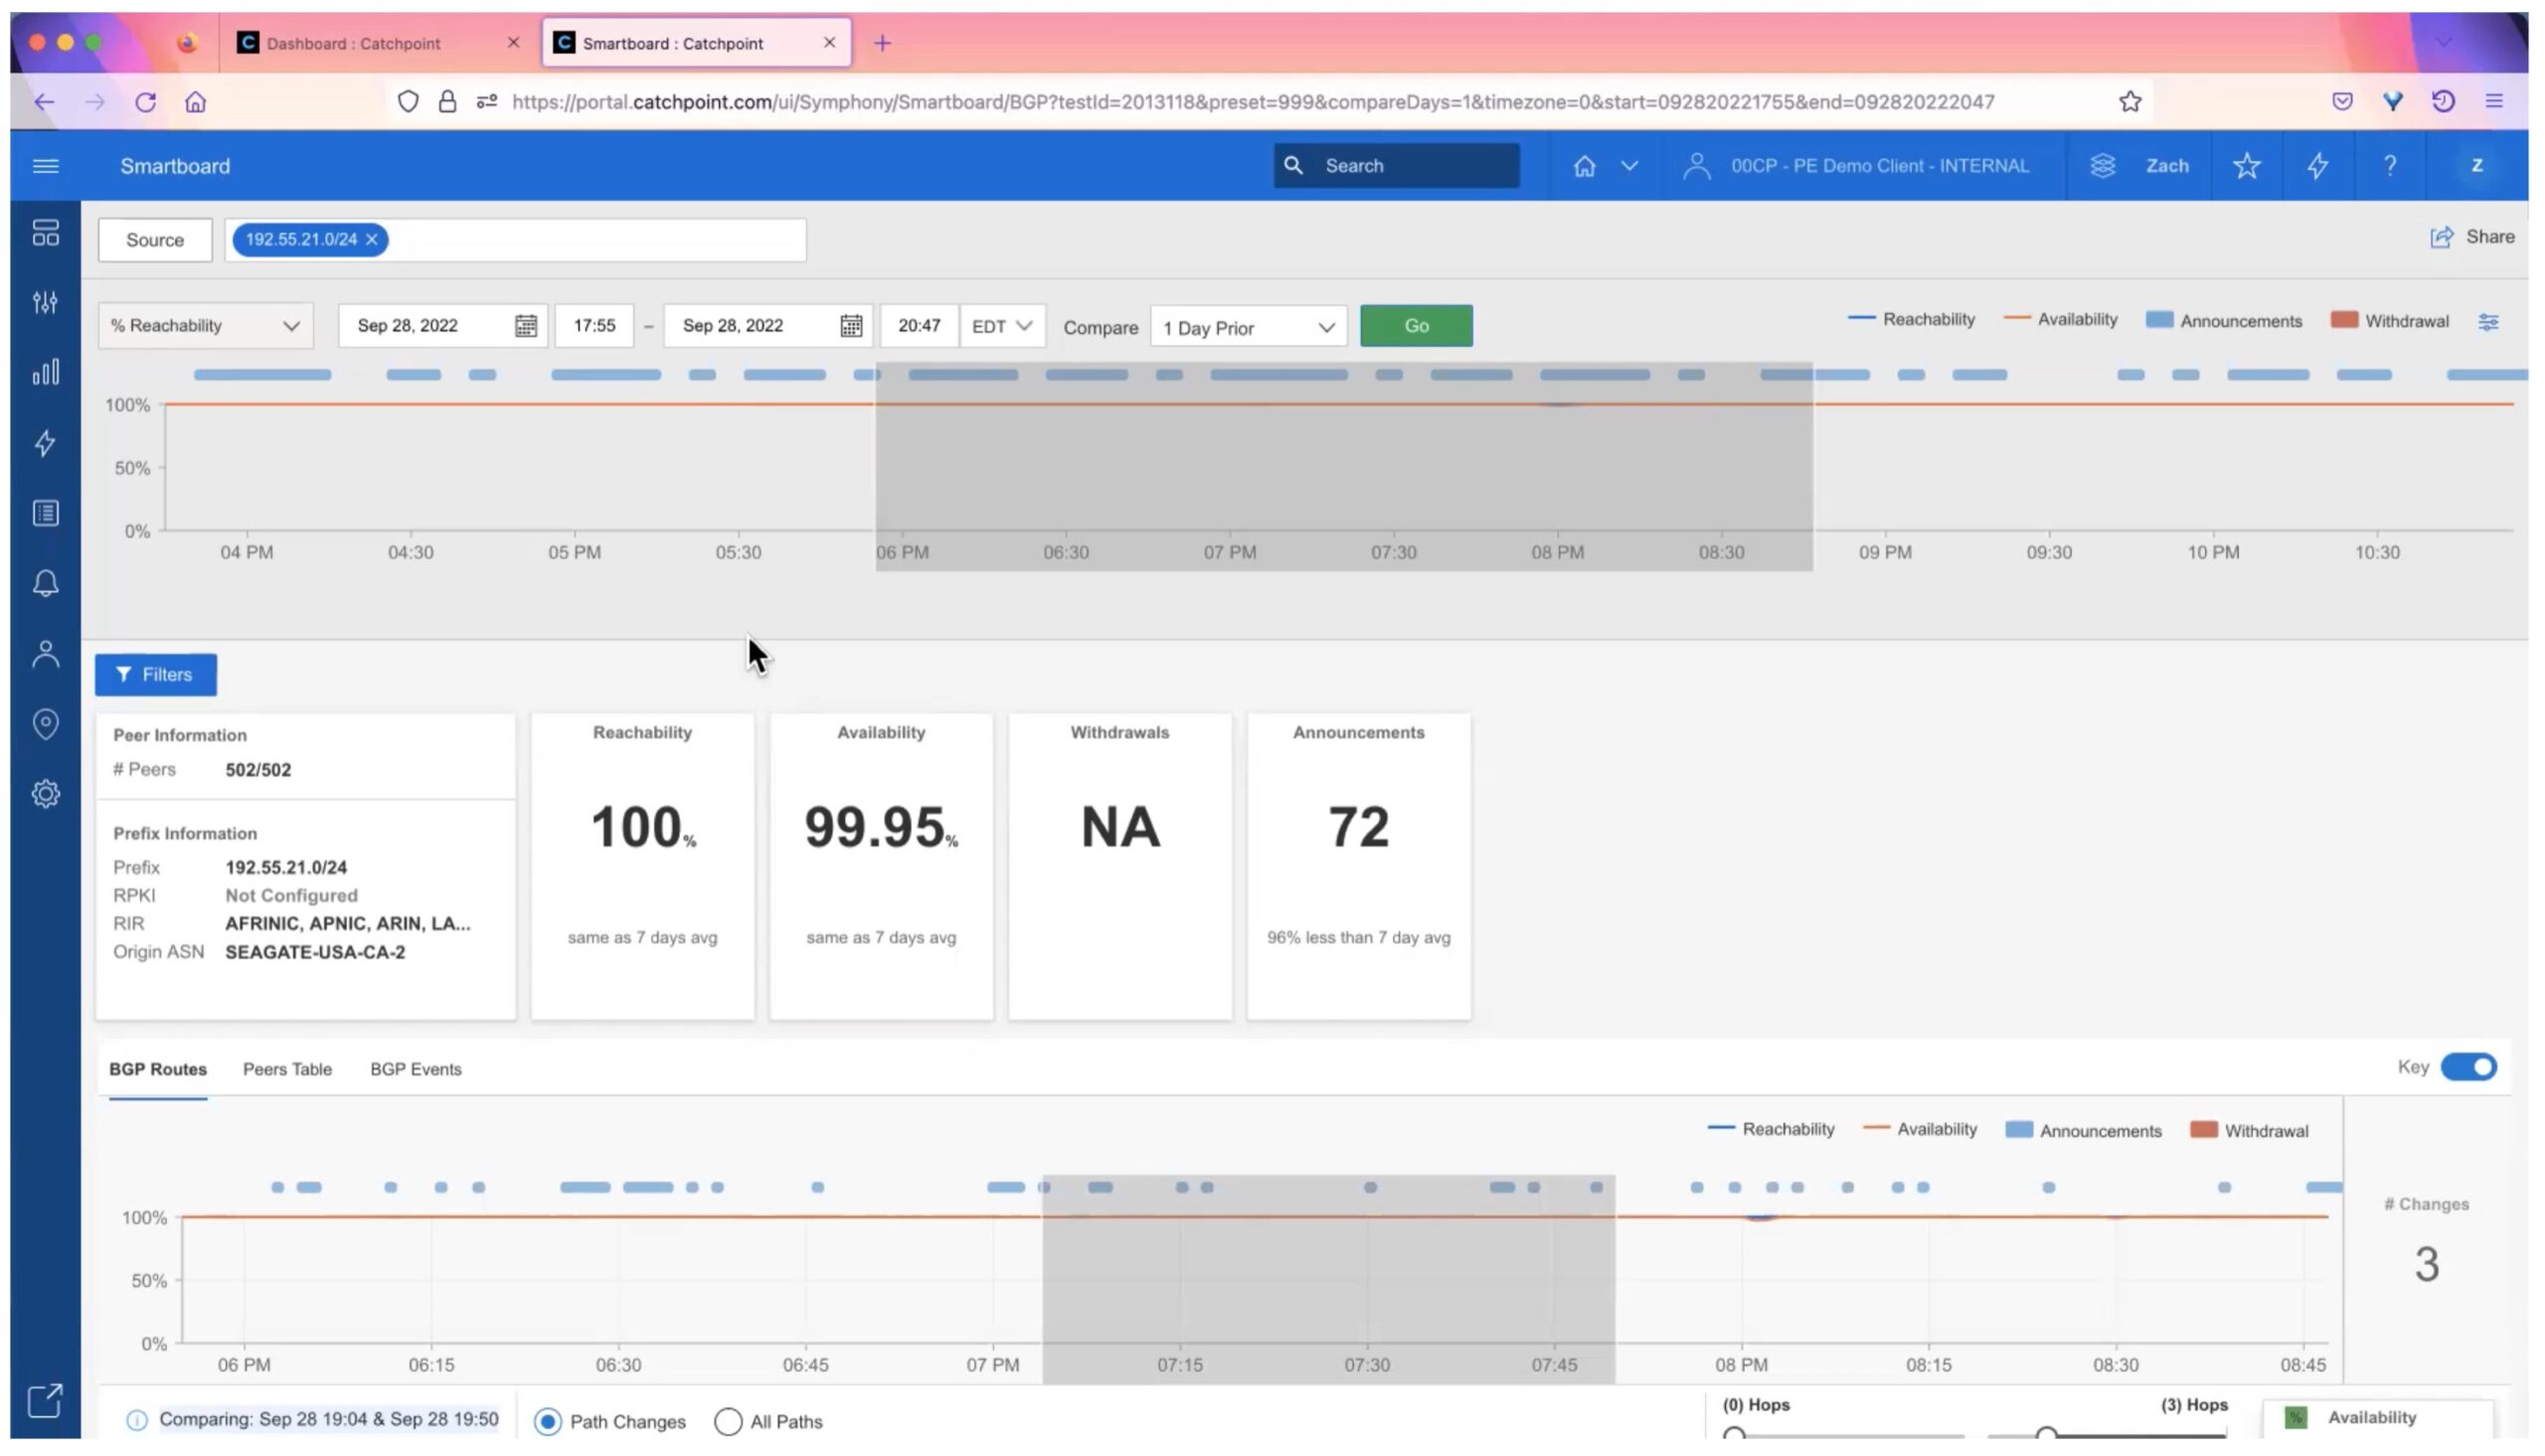Select the All Paths radio button
The image size is (2545, 1456).
pyautogui.click(x=728, y=1421)
